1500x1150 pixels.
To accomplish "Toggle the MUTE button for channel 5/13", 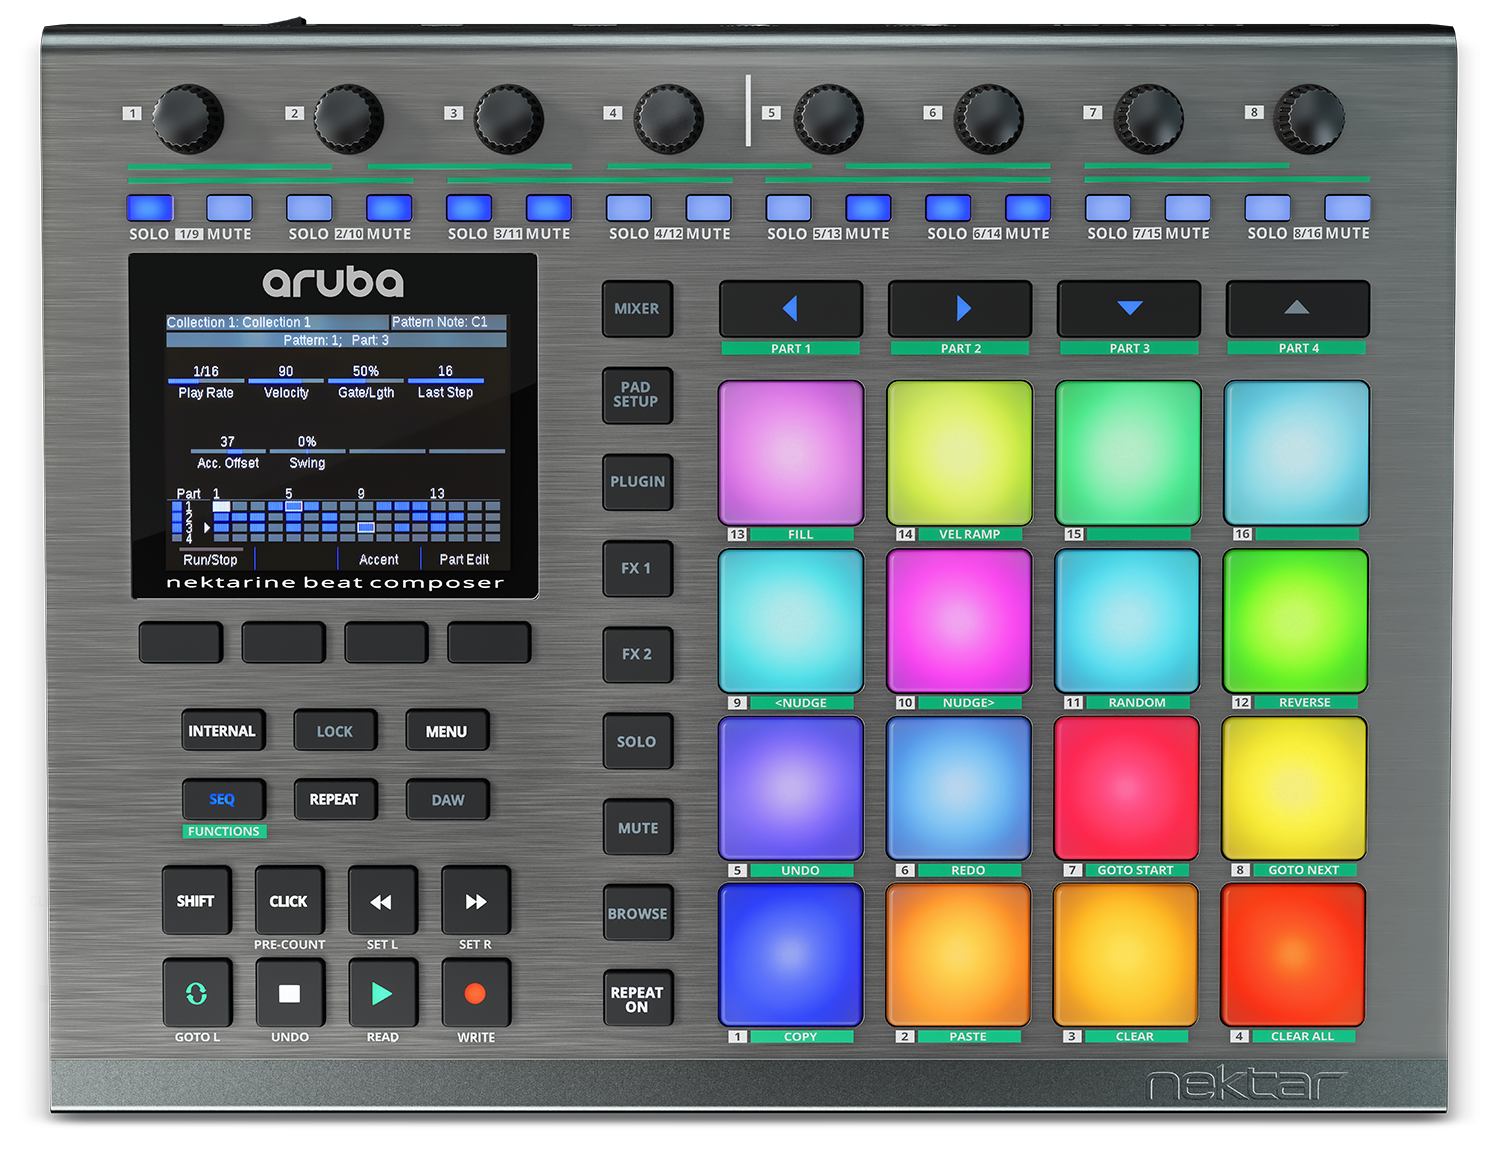I will click(868, 208).
